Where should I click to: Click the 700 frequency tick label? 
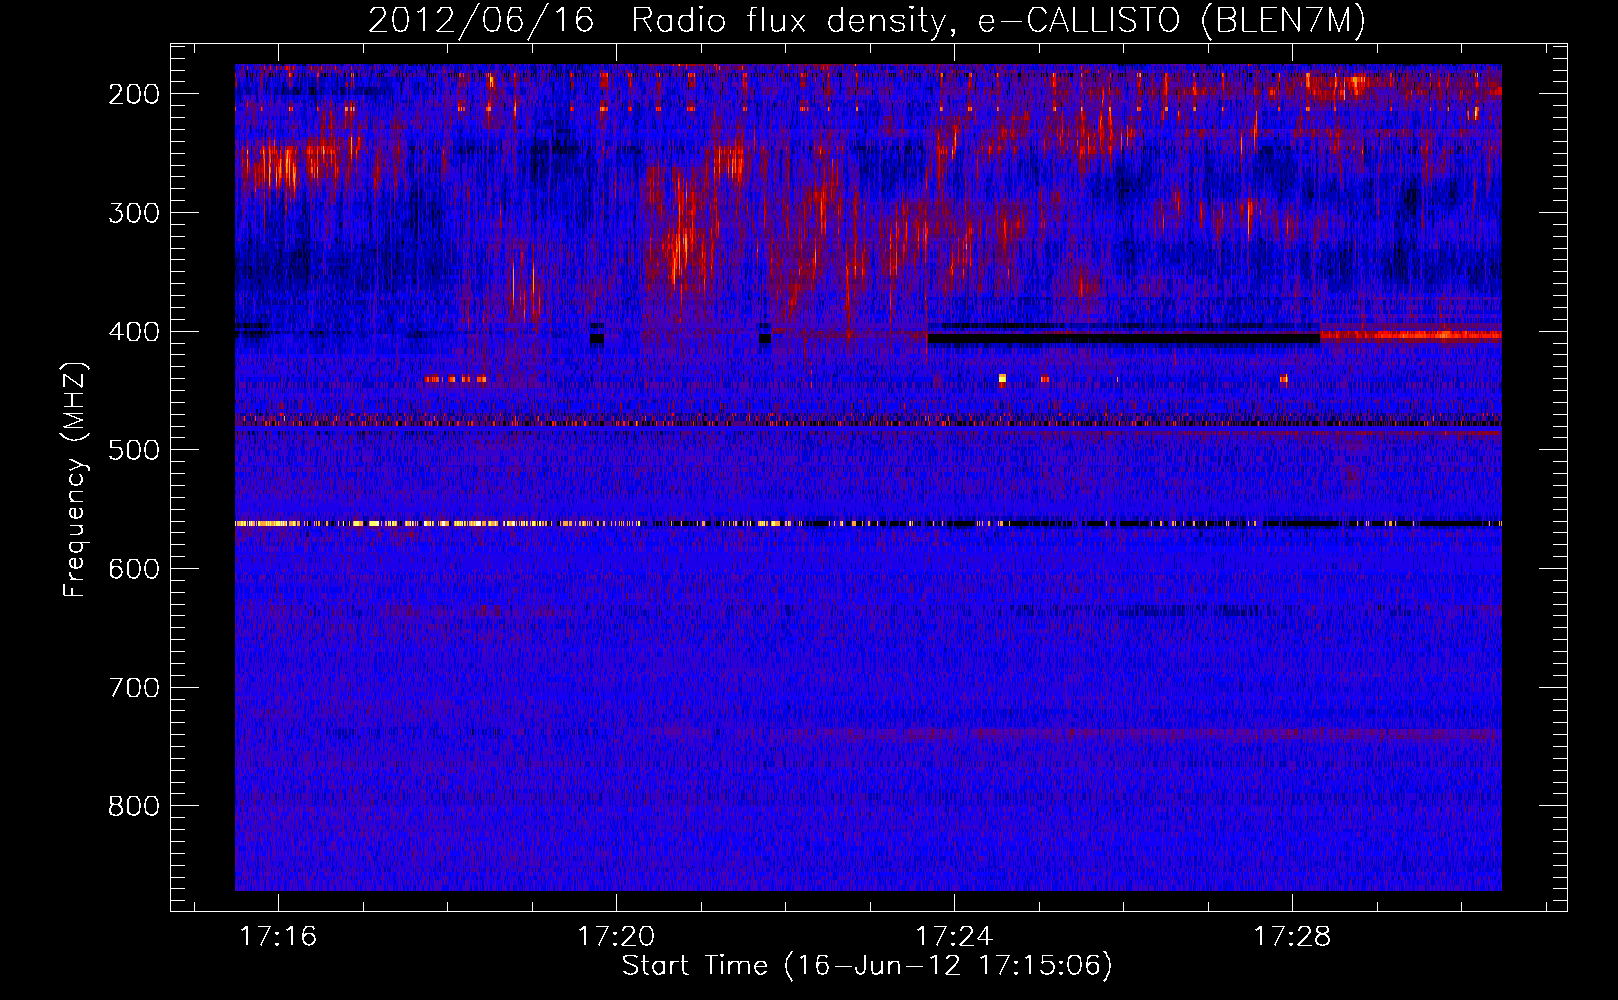pos(134,688)
